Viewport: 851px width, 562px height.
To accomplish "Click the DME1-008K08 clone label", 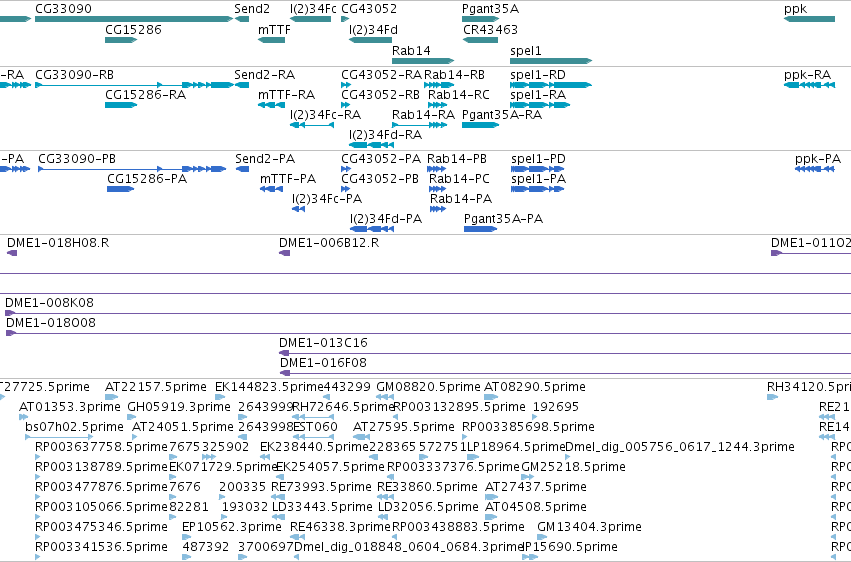I will [x=49, y=302].
